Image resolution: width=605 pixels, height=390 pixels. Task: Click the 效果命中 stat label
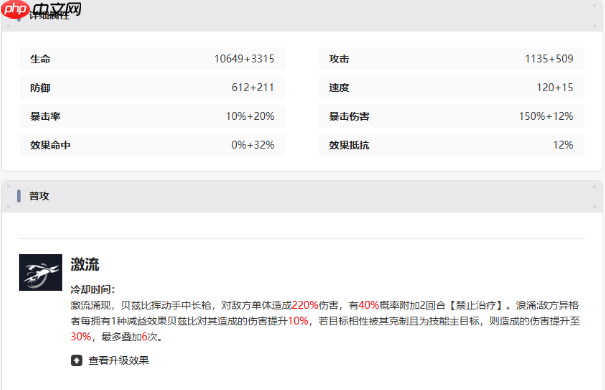(50, 145)
